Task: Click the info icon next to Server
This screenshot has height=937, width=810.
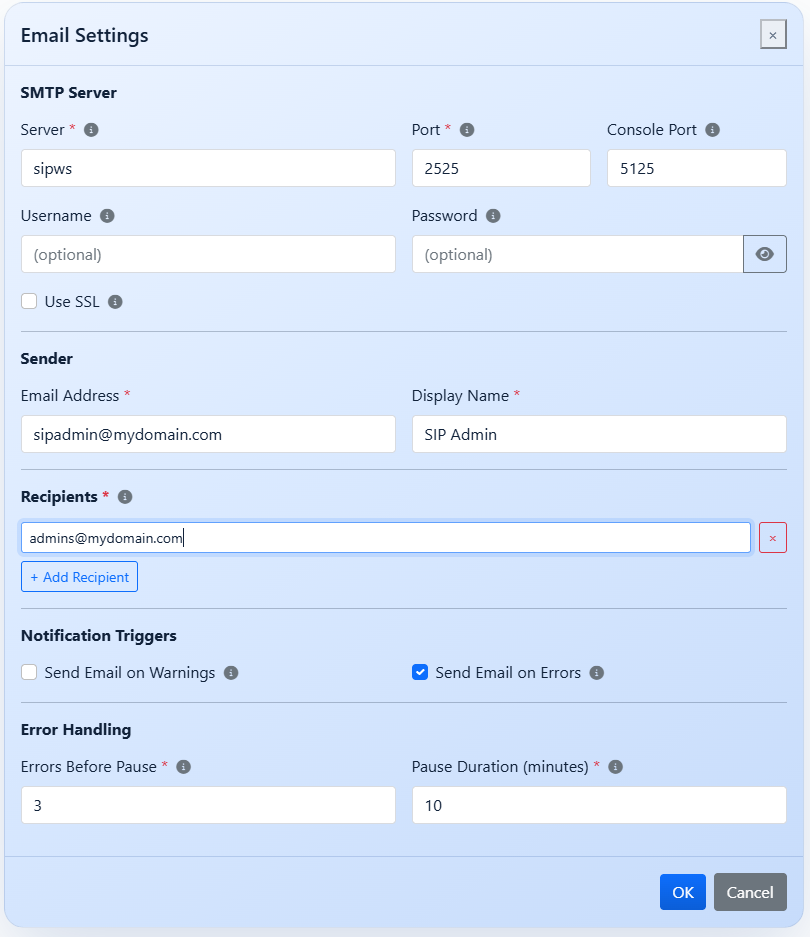Action: click(x=91, y=130)
